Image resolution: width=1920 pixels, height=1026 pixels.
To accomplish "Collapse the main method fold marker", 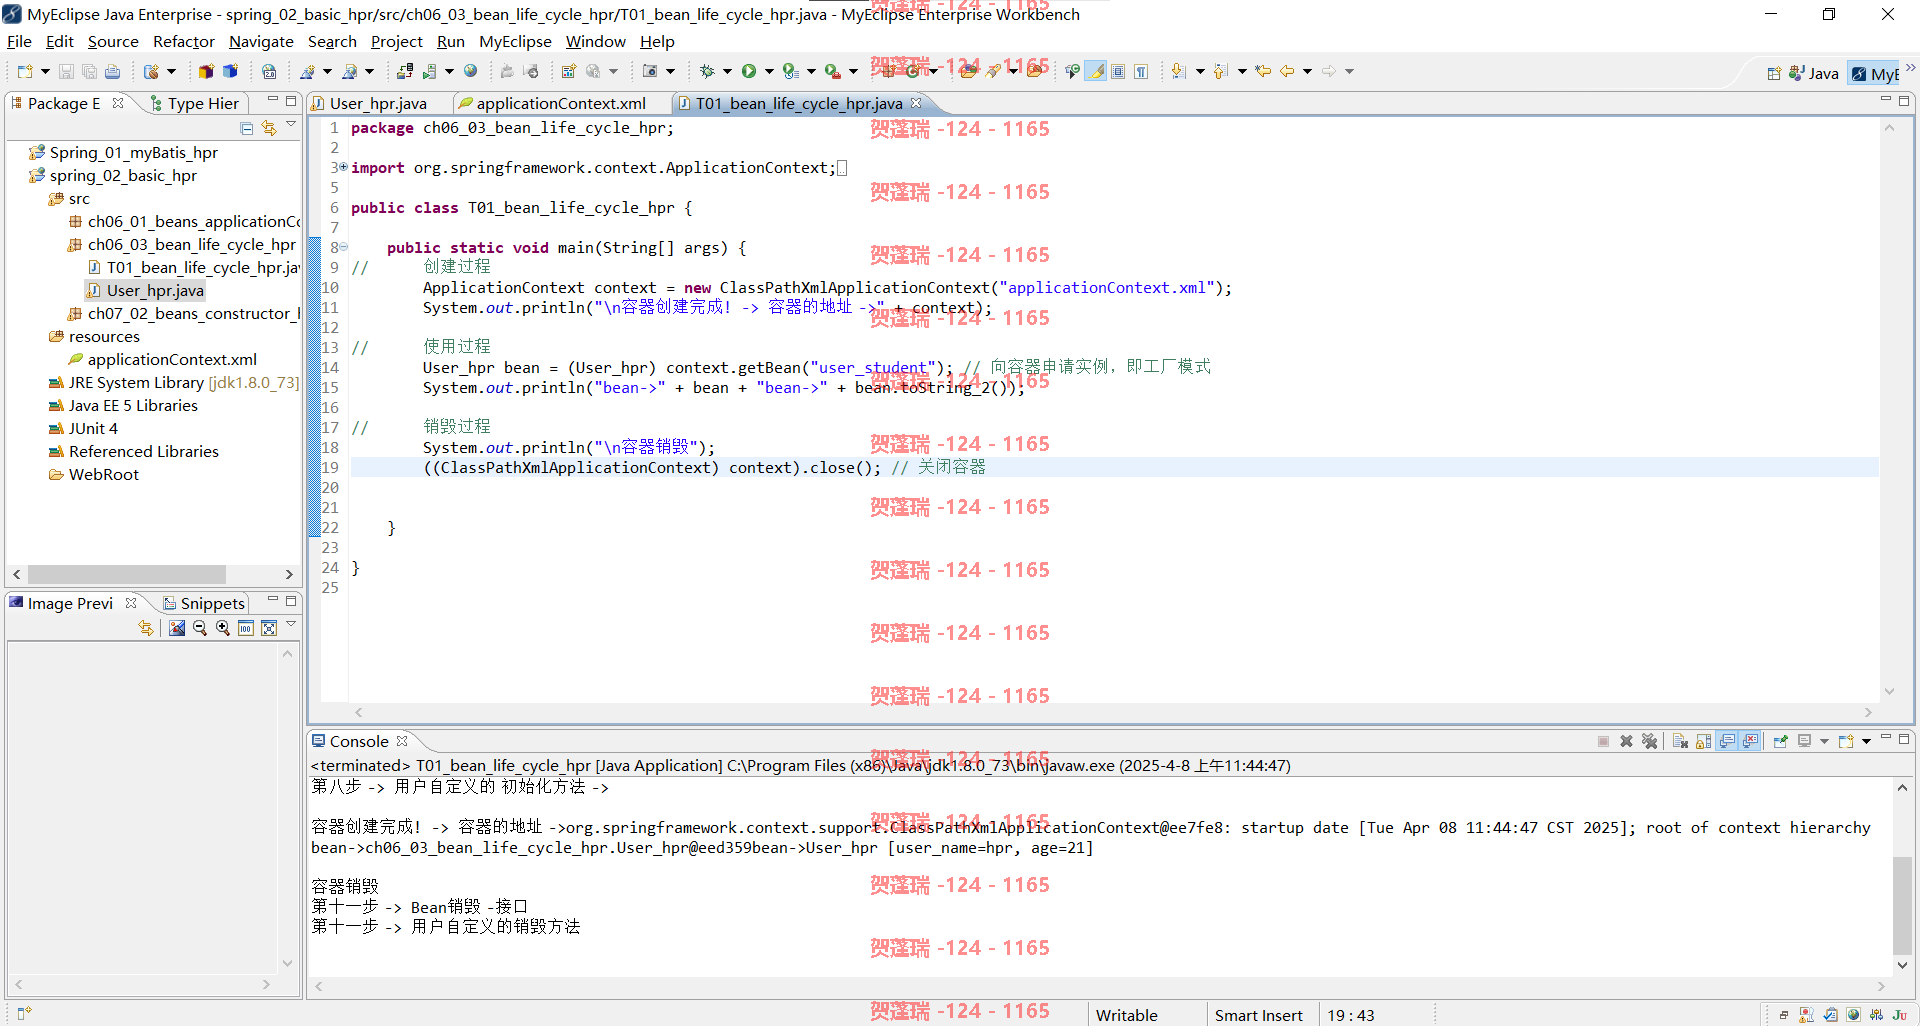I will [343, 247].
